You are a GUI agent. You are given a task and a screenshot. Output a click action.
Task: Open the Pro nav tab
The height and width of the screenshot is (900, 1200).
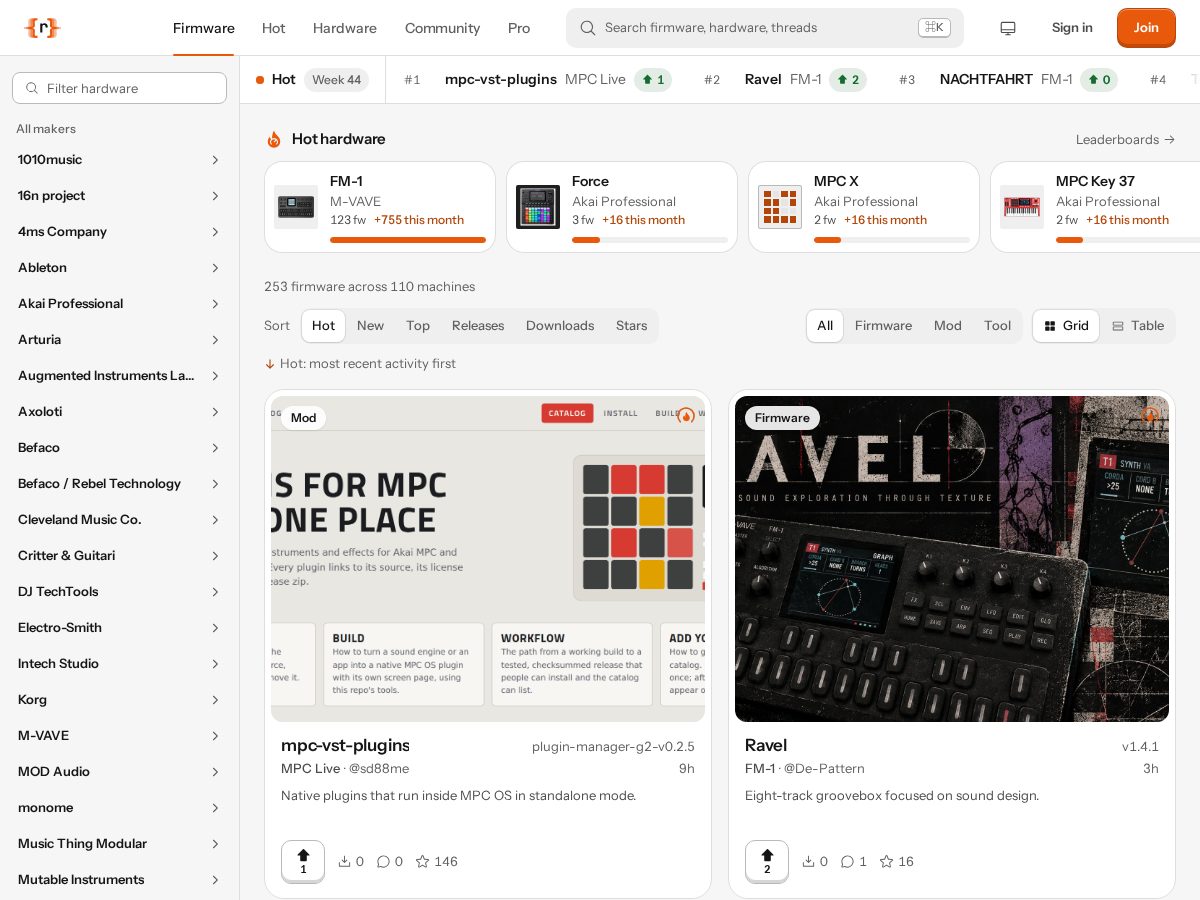tap(519, 28)
